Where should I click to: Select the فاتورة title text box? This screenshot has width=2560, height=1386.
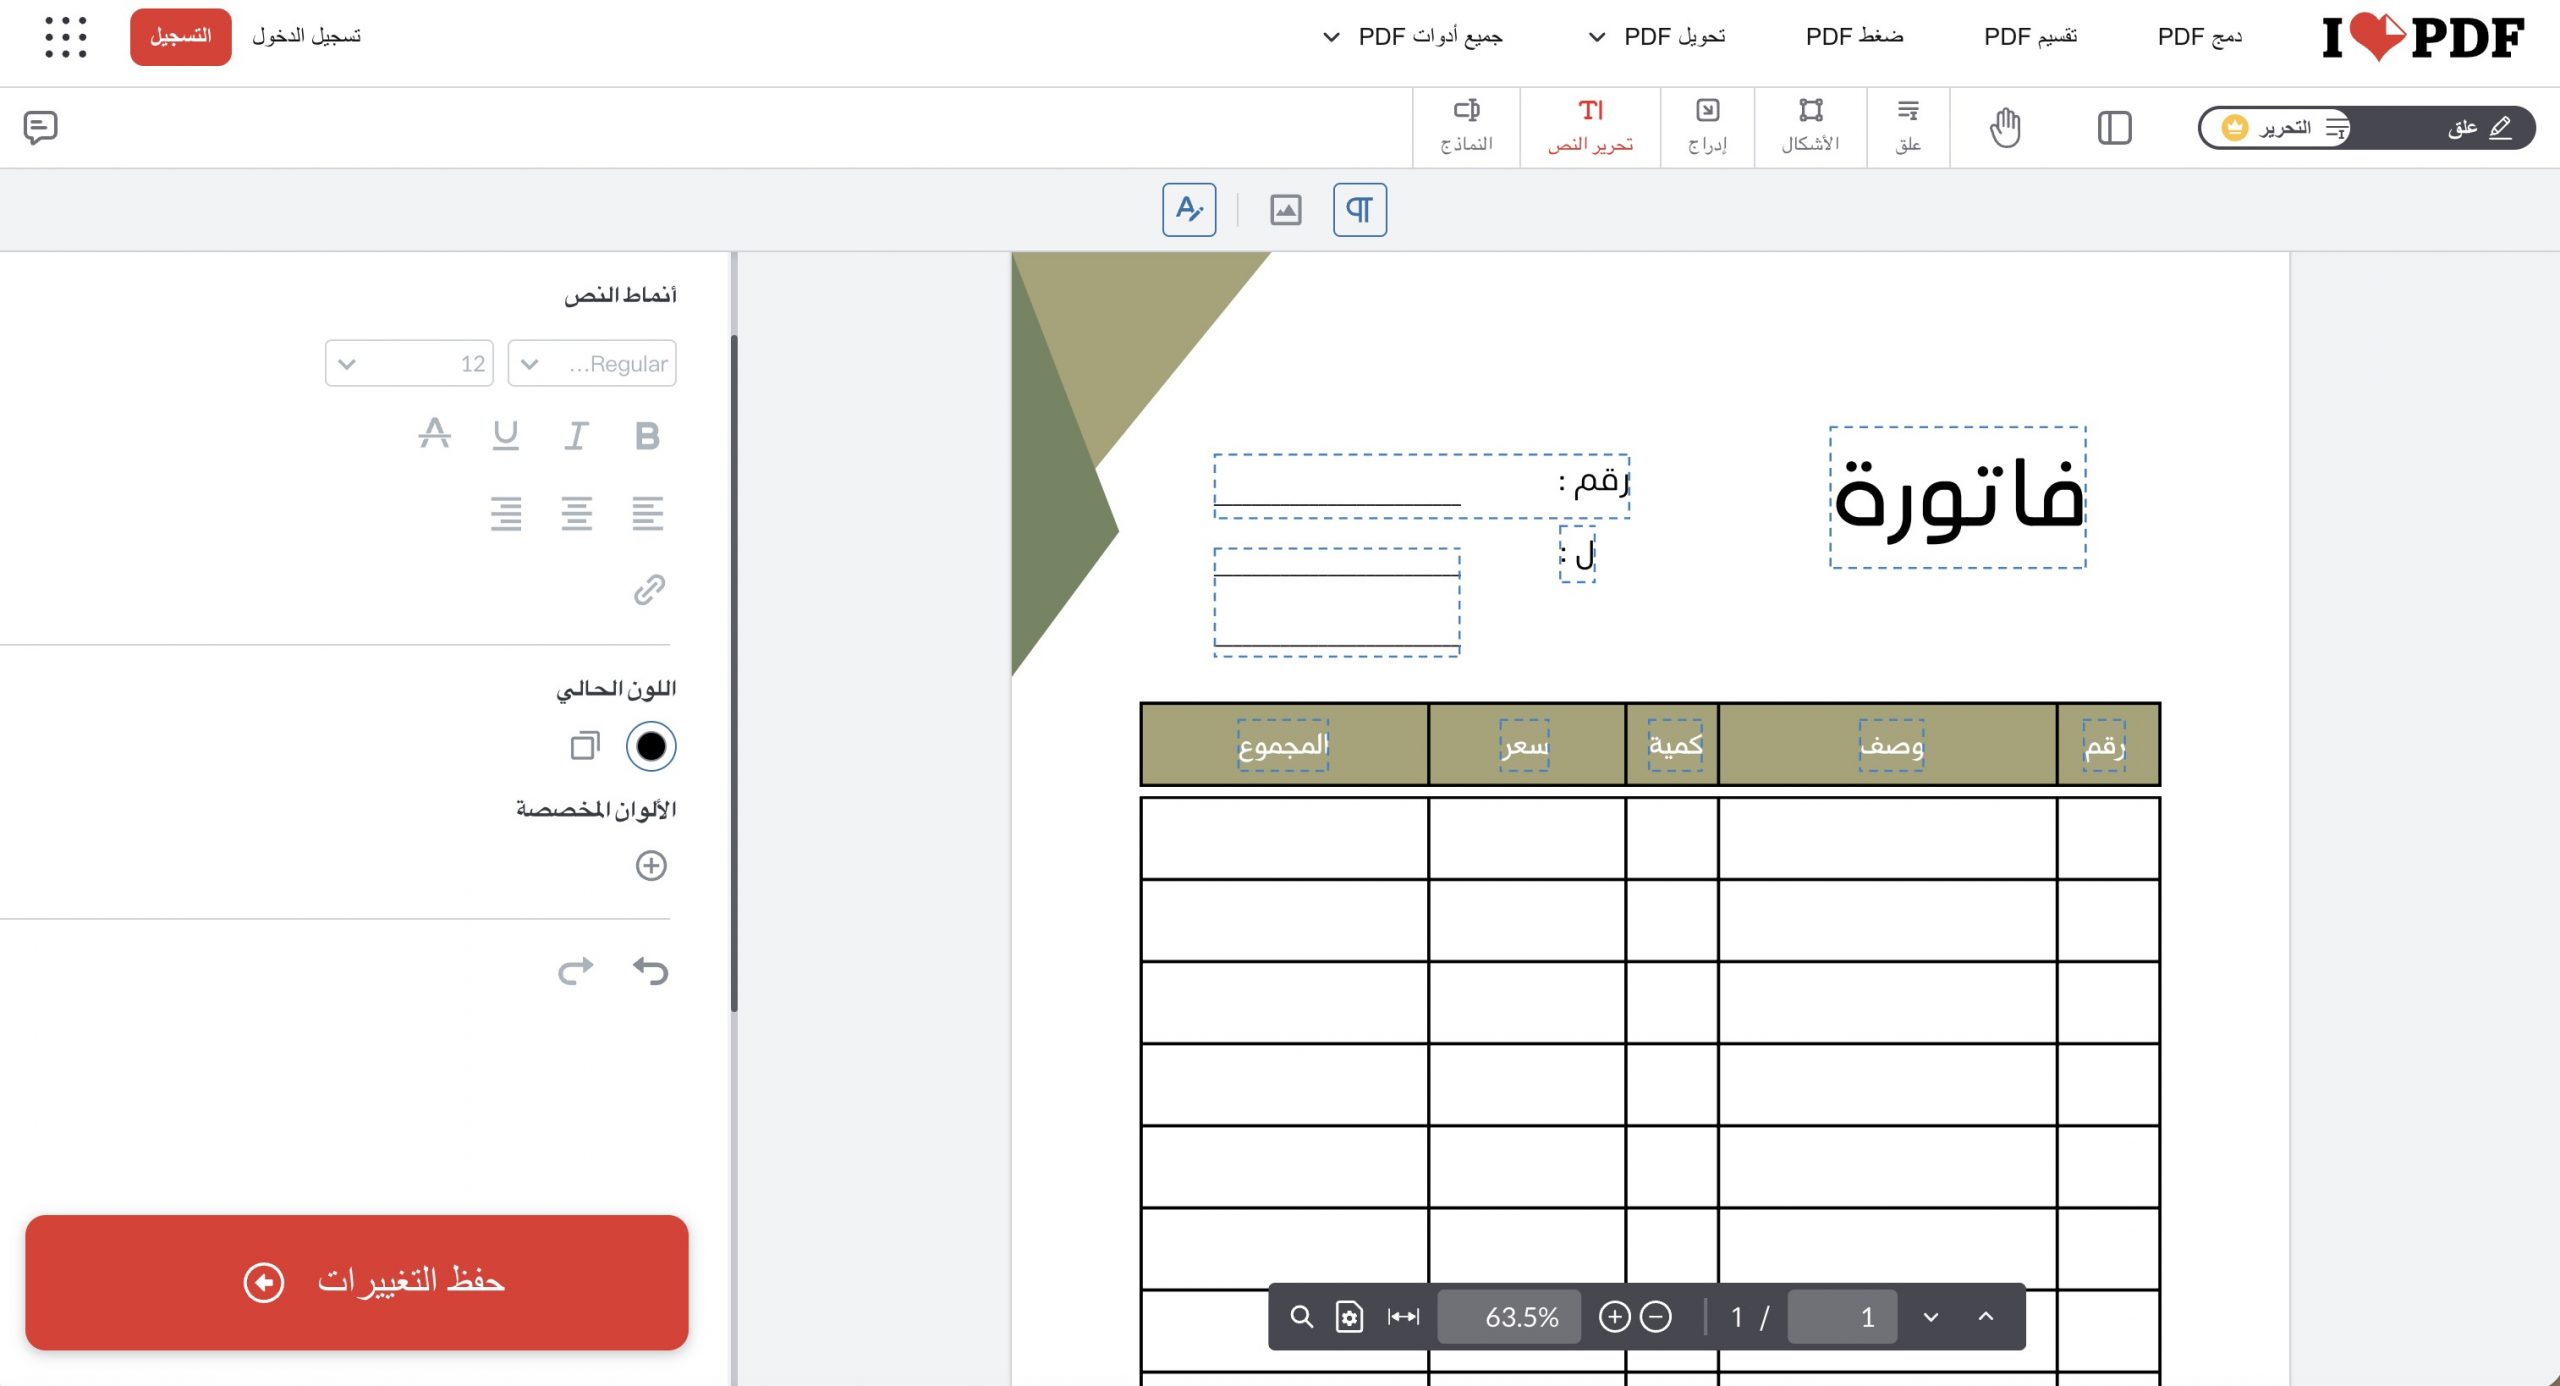tap(1958, 498)
